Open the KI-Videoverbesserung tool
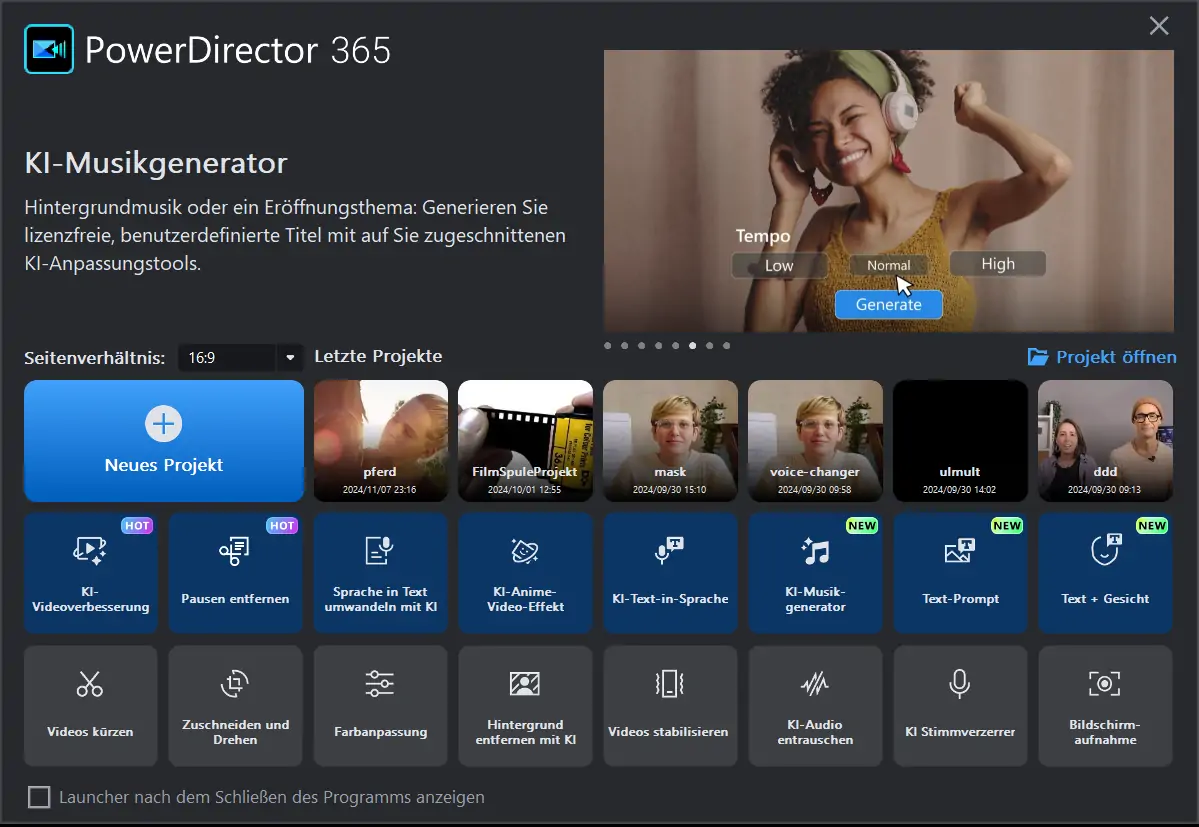1199x827 pixels. point(91,572)
